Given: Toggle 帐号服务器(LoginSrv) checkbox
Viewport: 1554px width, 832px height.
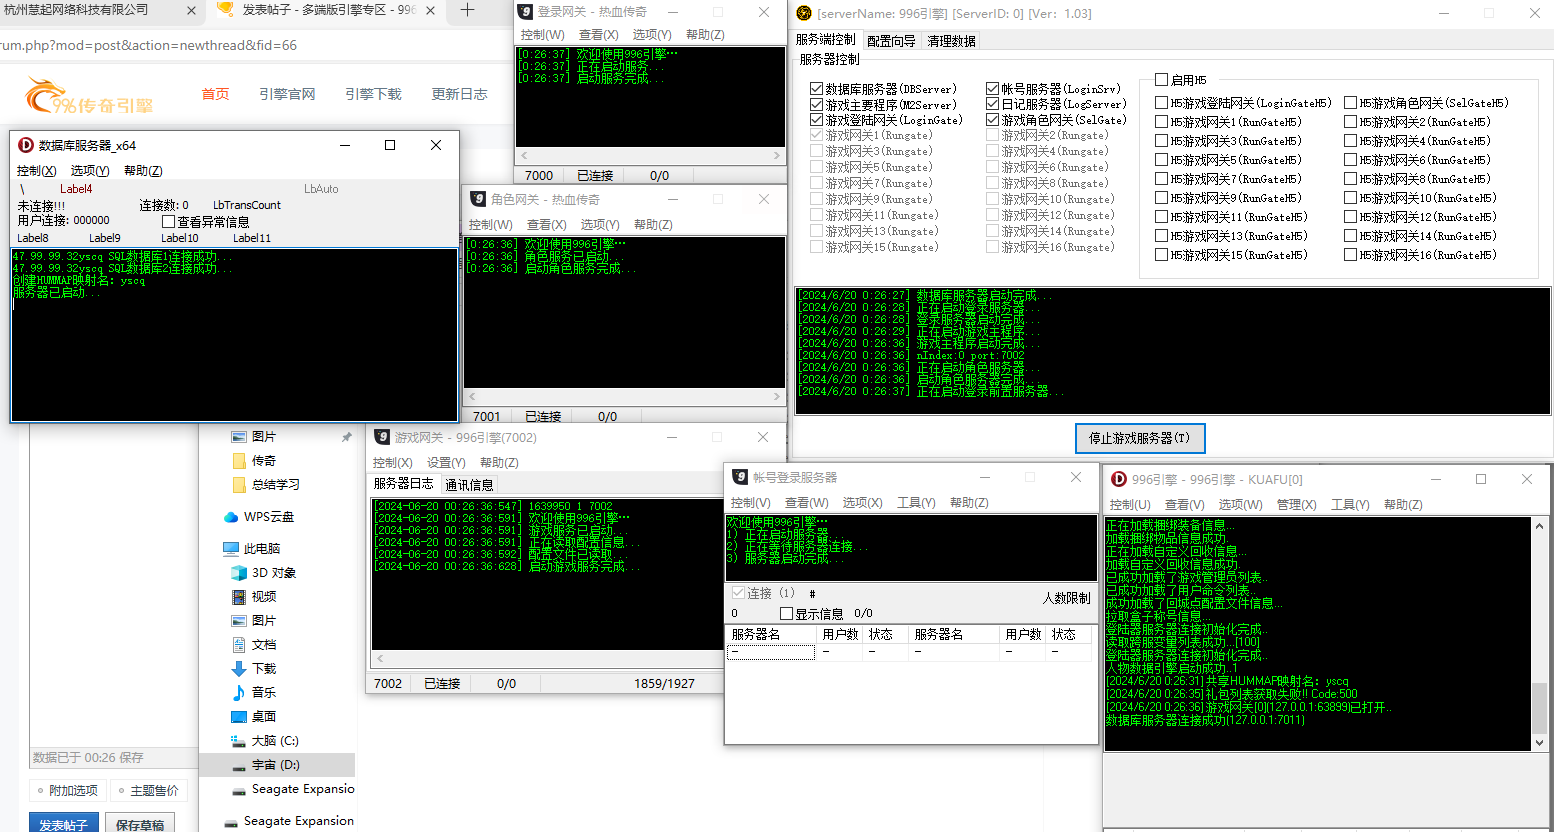Looking at the screenshot, I should pos(992,89).
